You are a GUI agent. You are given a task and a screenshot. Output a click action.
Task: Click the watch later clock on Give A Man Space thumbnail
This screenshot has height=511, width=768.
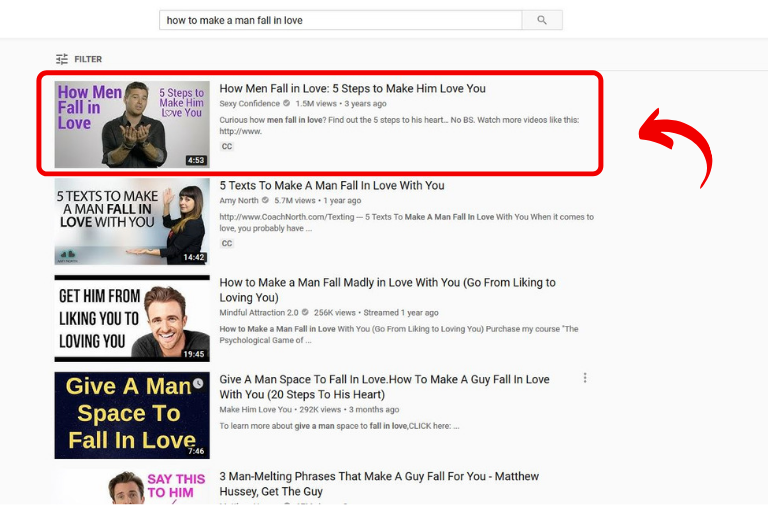coord(198,383)
